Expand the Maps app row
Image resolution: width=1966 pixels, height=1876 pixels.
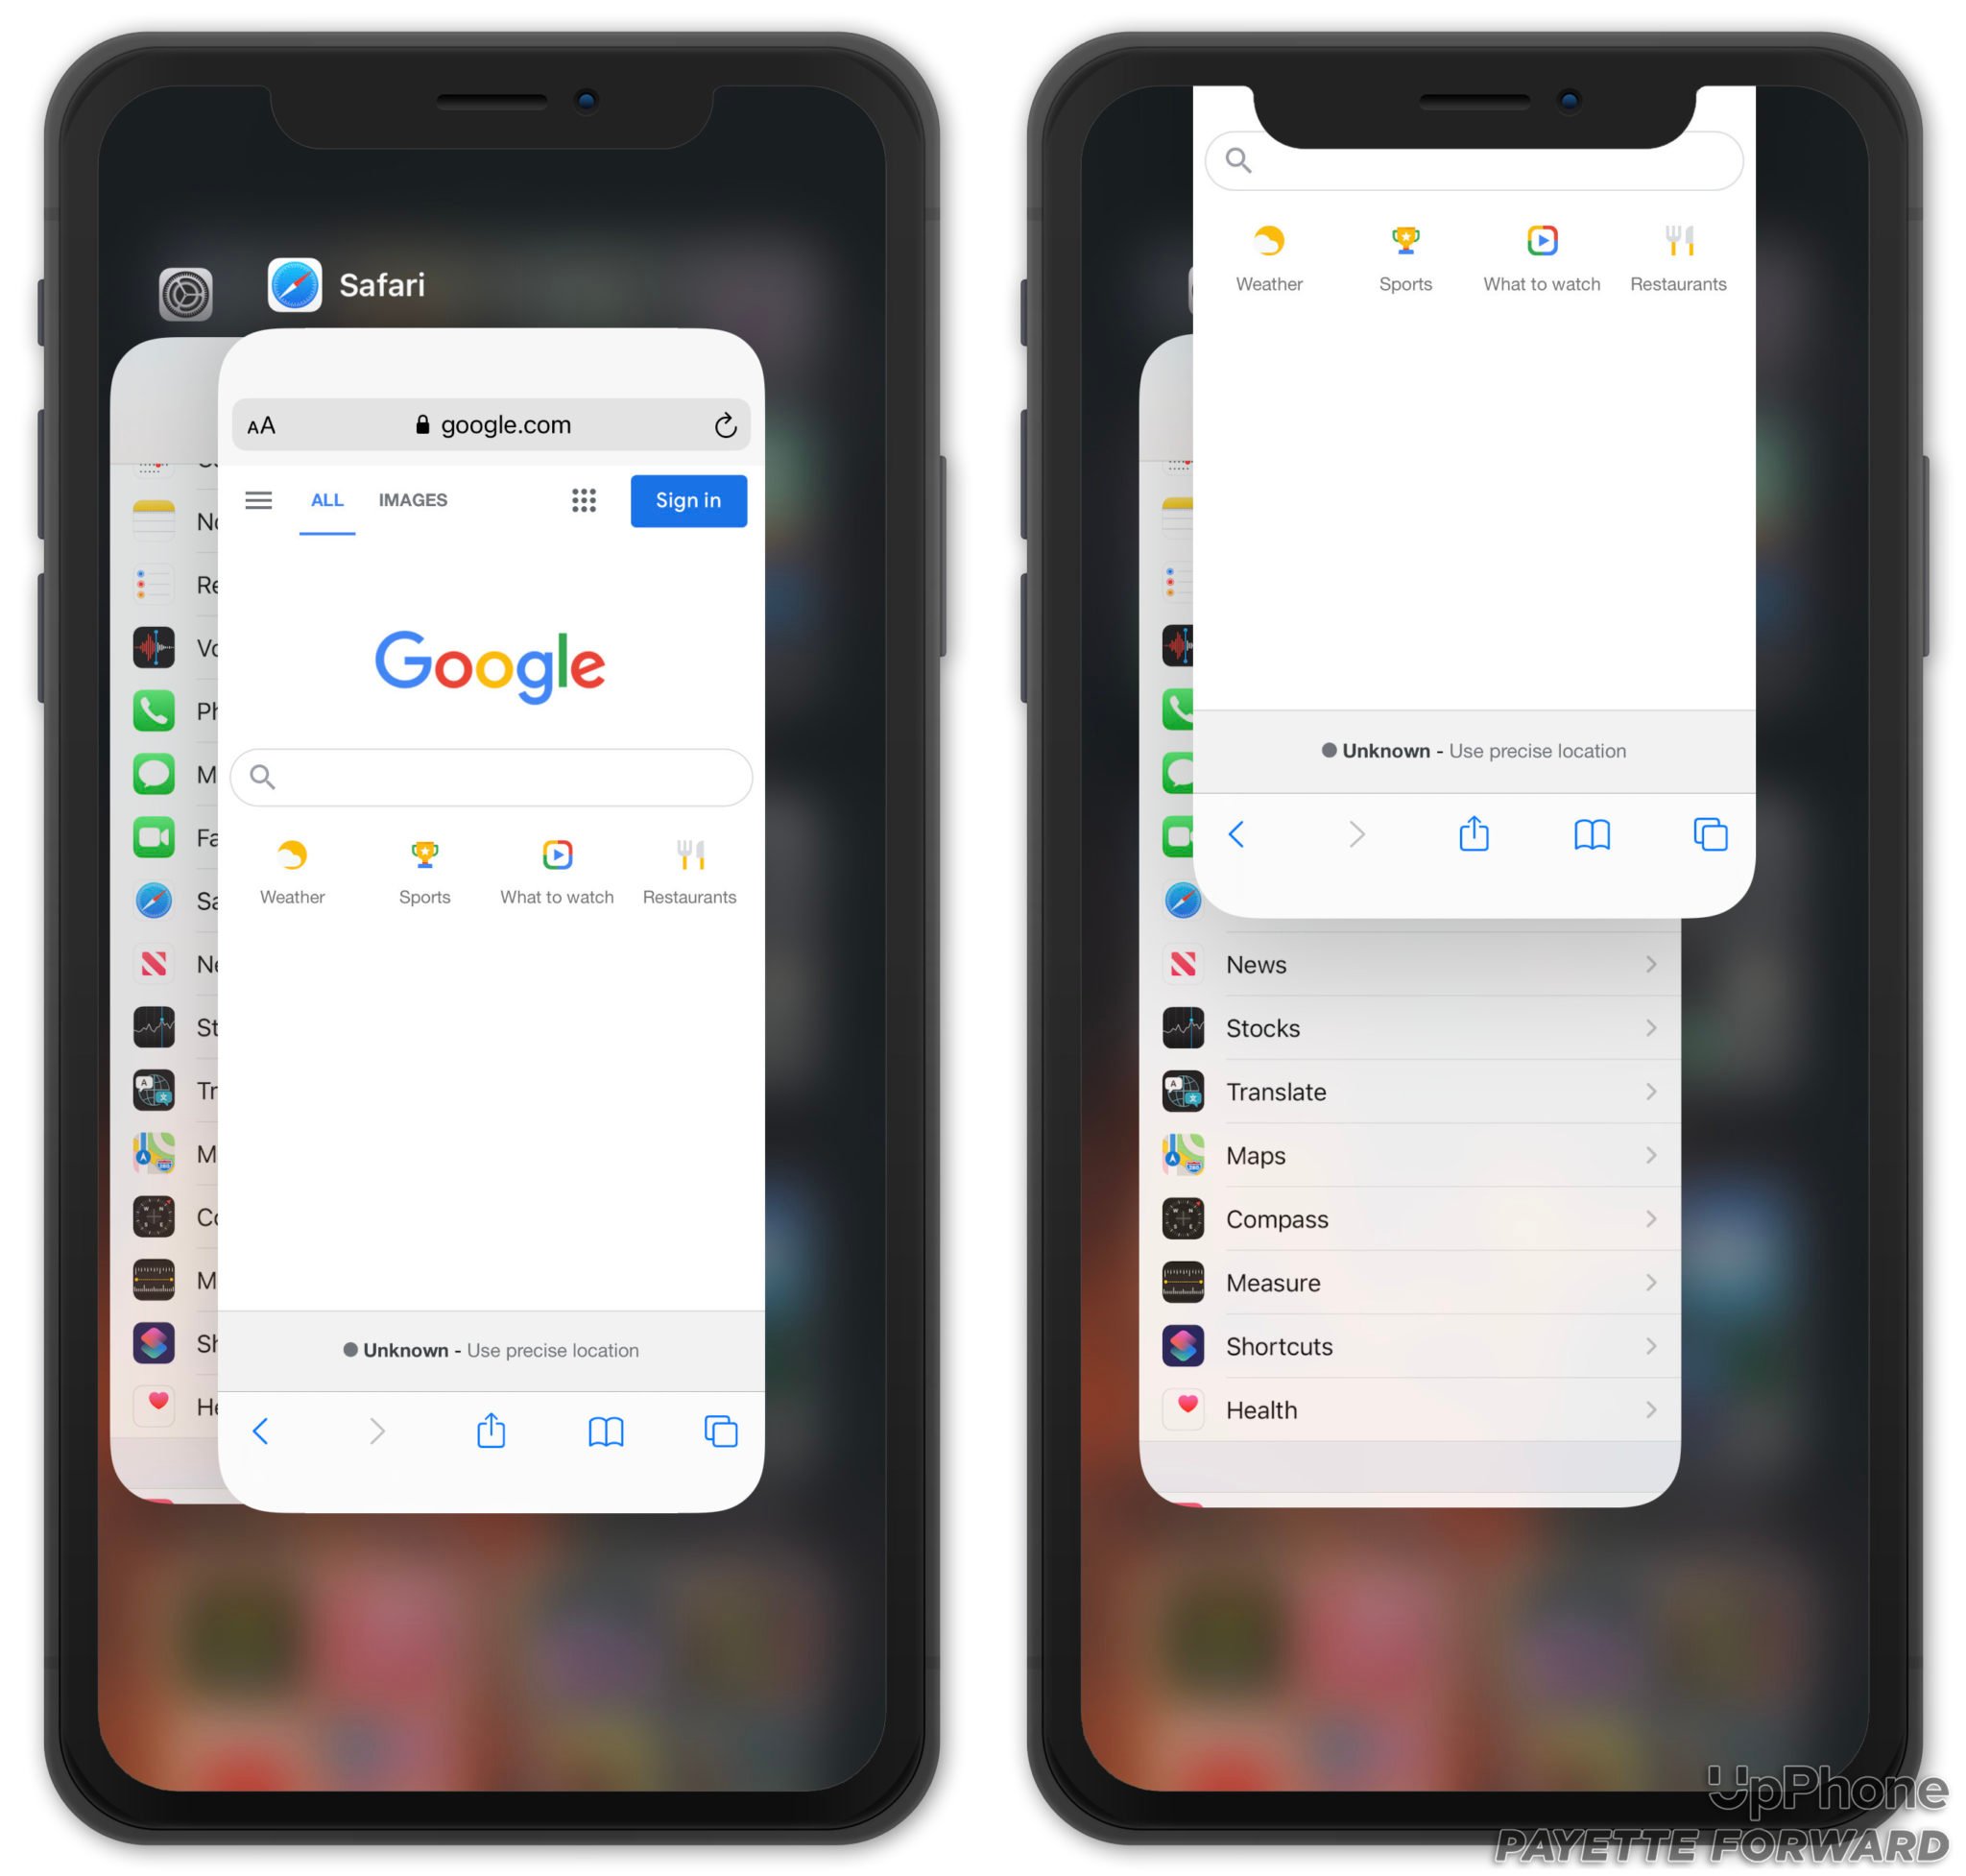click(x=1650, y=1168)
